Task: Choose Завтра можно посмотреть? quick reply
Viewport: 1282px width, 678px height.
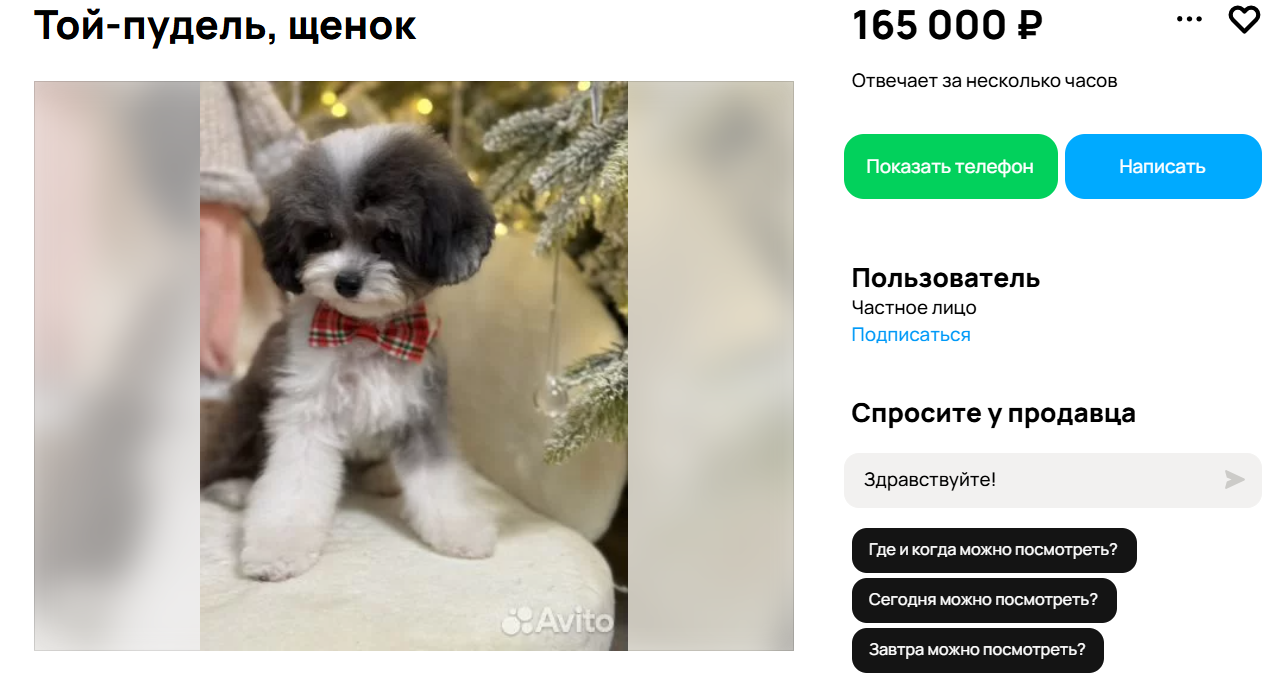Action: 977,650
